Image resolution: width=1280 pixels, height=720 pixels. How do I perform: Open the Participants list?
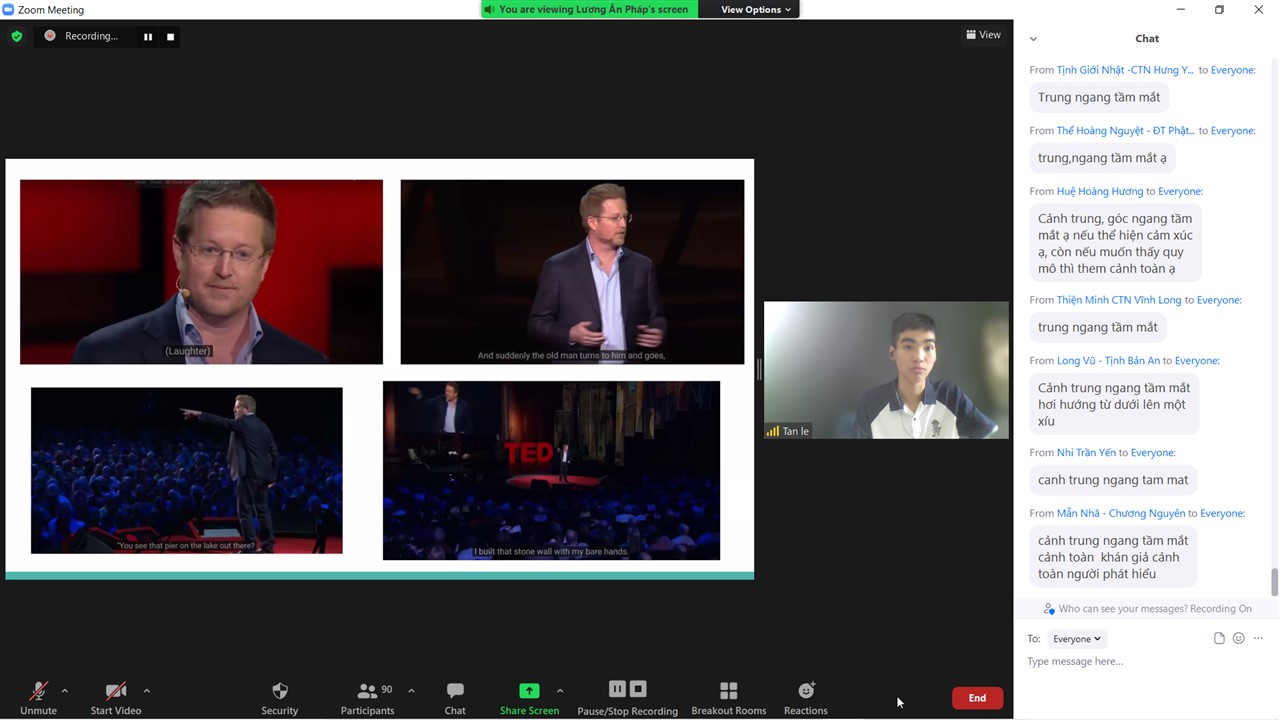(x=368, y=698)
